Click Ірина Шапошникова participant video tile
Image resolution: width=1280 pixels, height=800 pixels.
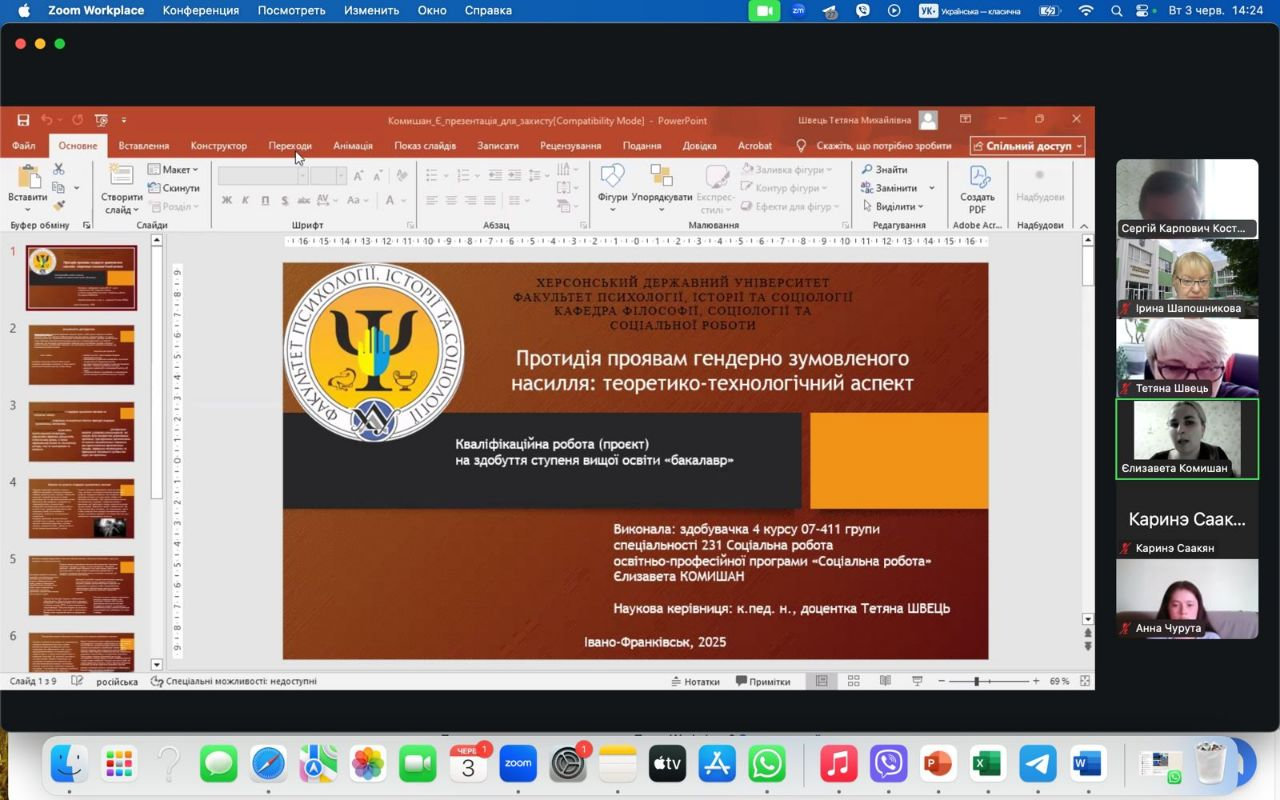1187,278
